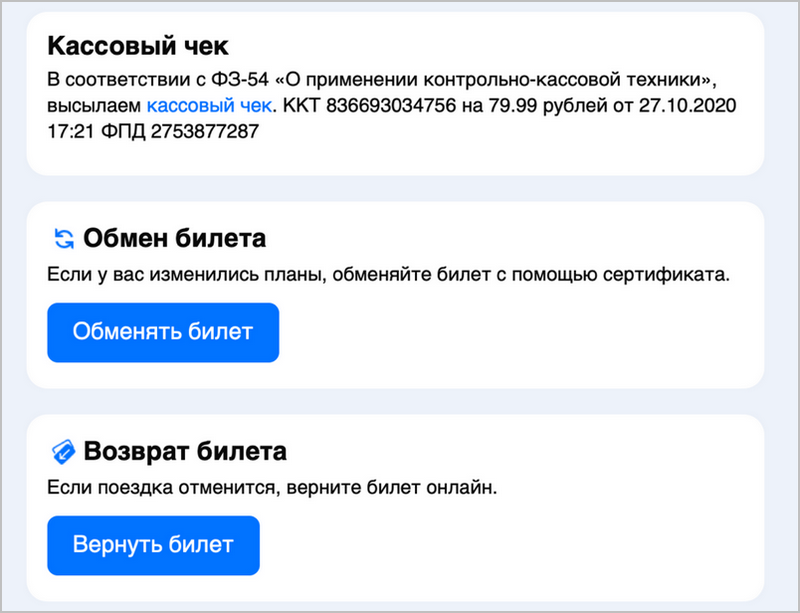The image size is (800, 613).
Task: Click the Вернуть билет button
Action: (153, 545)
